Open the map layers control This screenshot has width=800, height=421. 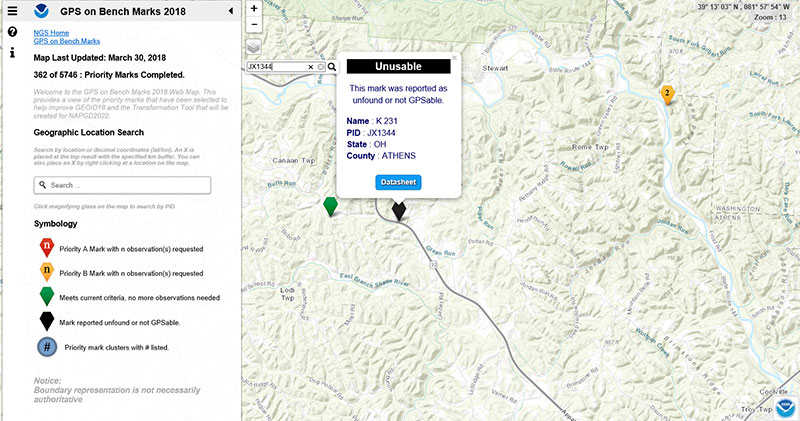click(254, 46)
